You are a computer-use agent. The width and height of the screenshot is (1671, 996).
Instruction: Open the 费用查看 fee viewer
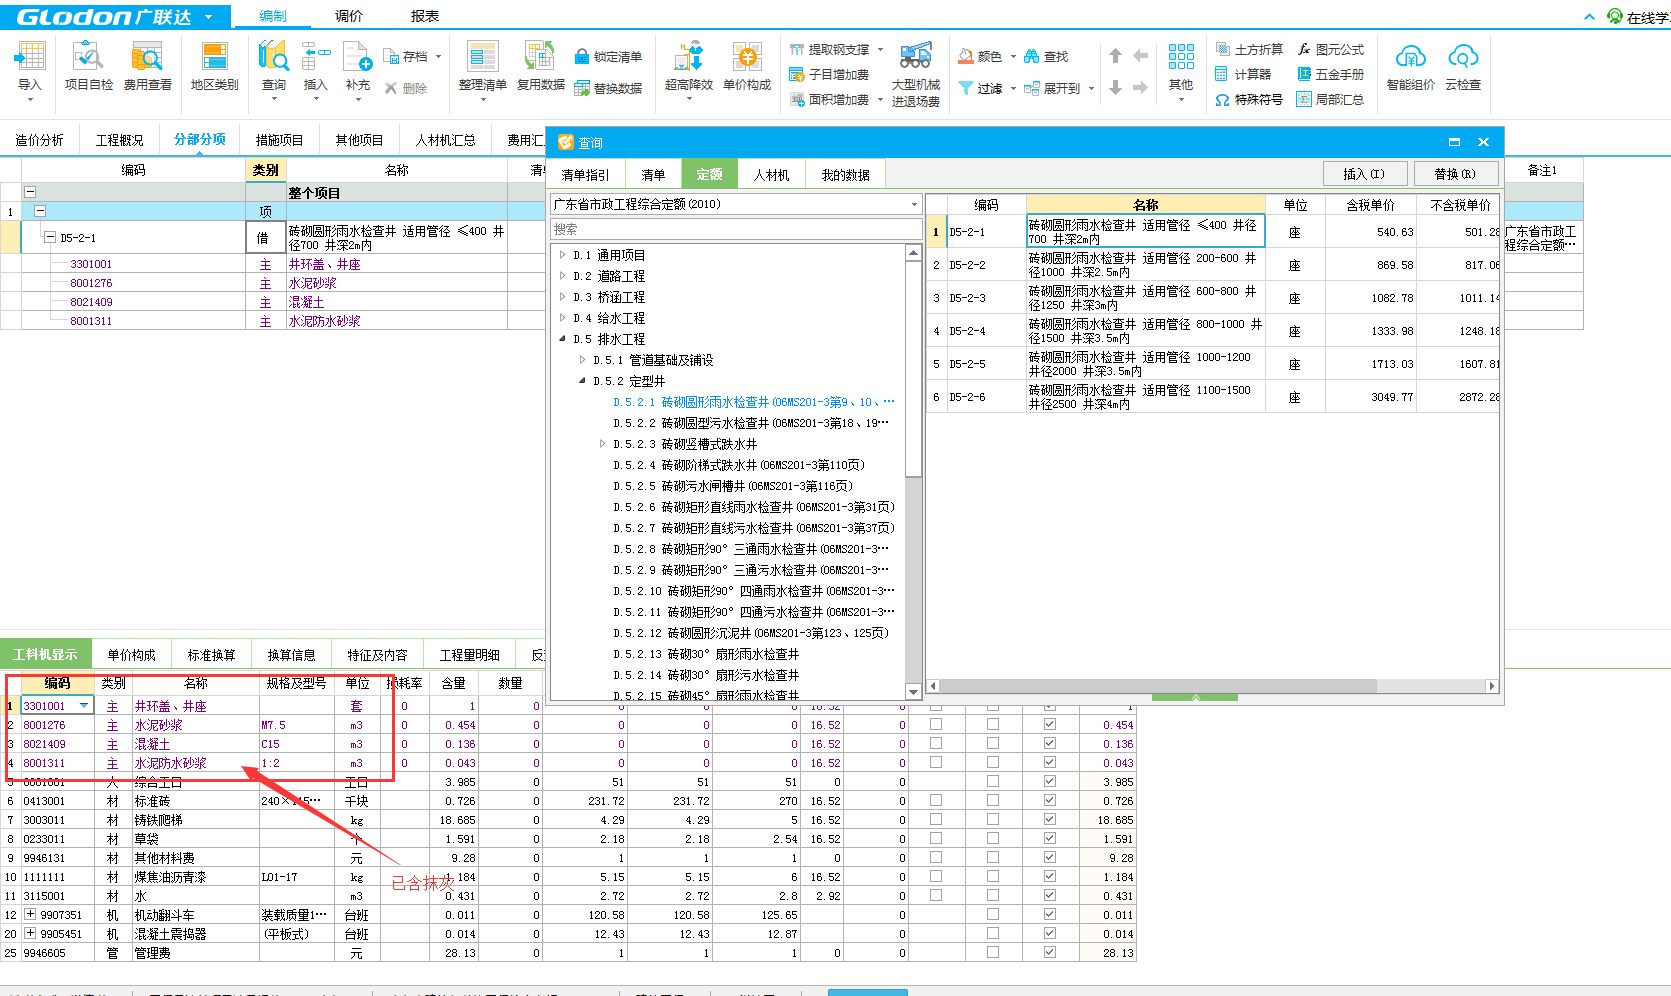click(x=147, y=66)
